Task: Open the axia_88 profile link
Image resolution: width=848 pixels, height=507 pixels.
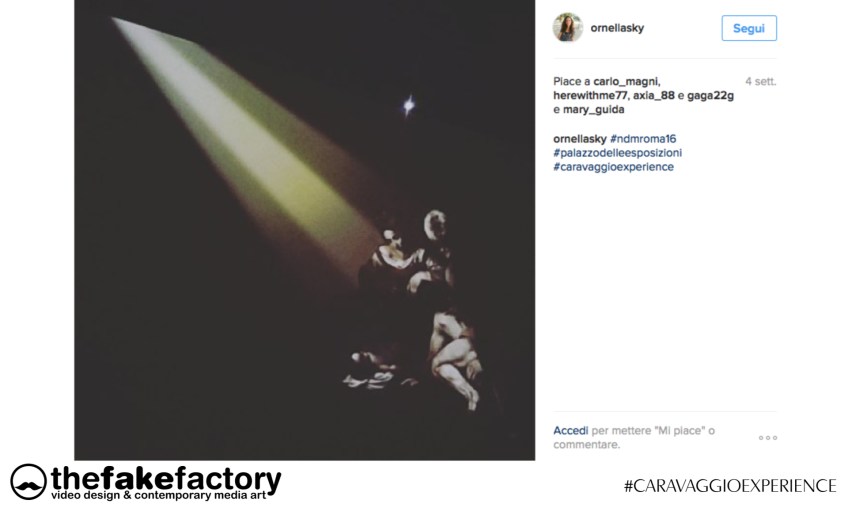Action: pyautogui.click(x=653, y=96)
